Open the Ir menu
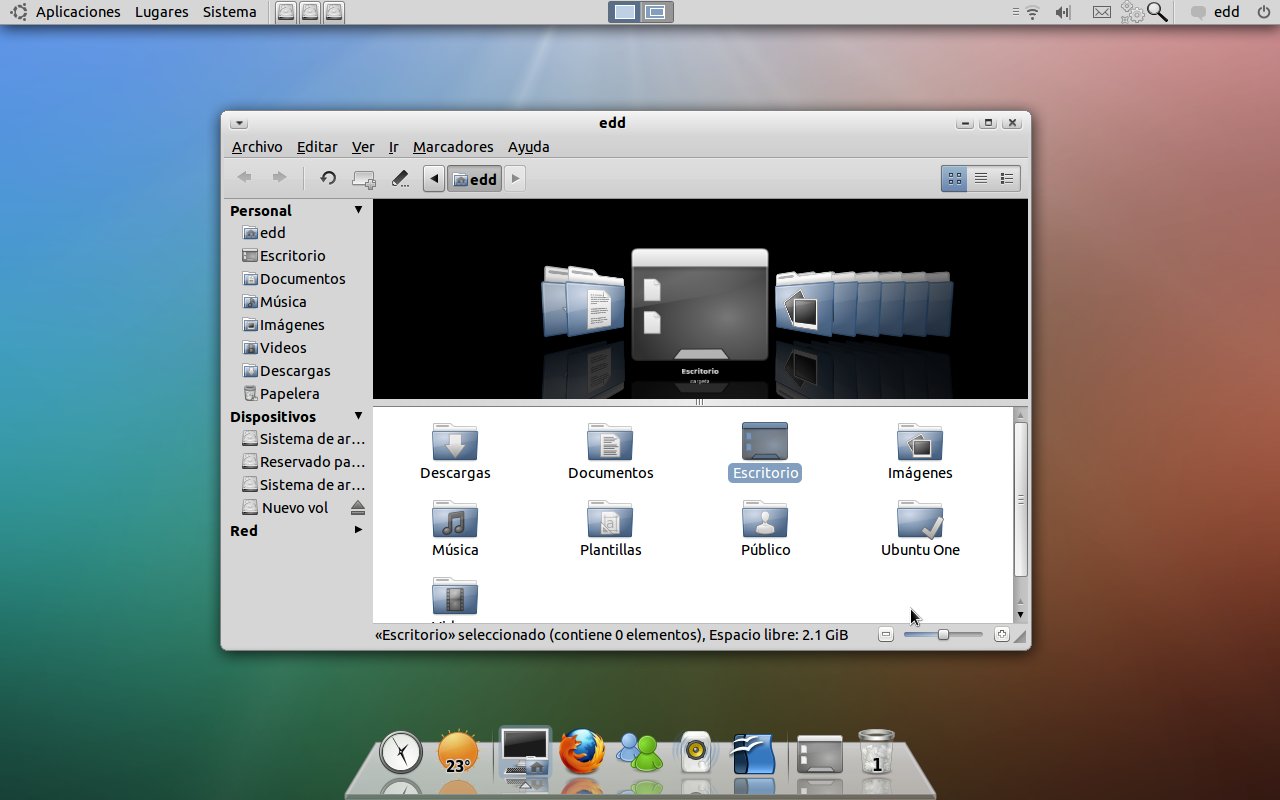The width and height of the screenshot is (1280, 800). pyautogui.click(x=394, y=147)
